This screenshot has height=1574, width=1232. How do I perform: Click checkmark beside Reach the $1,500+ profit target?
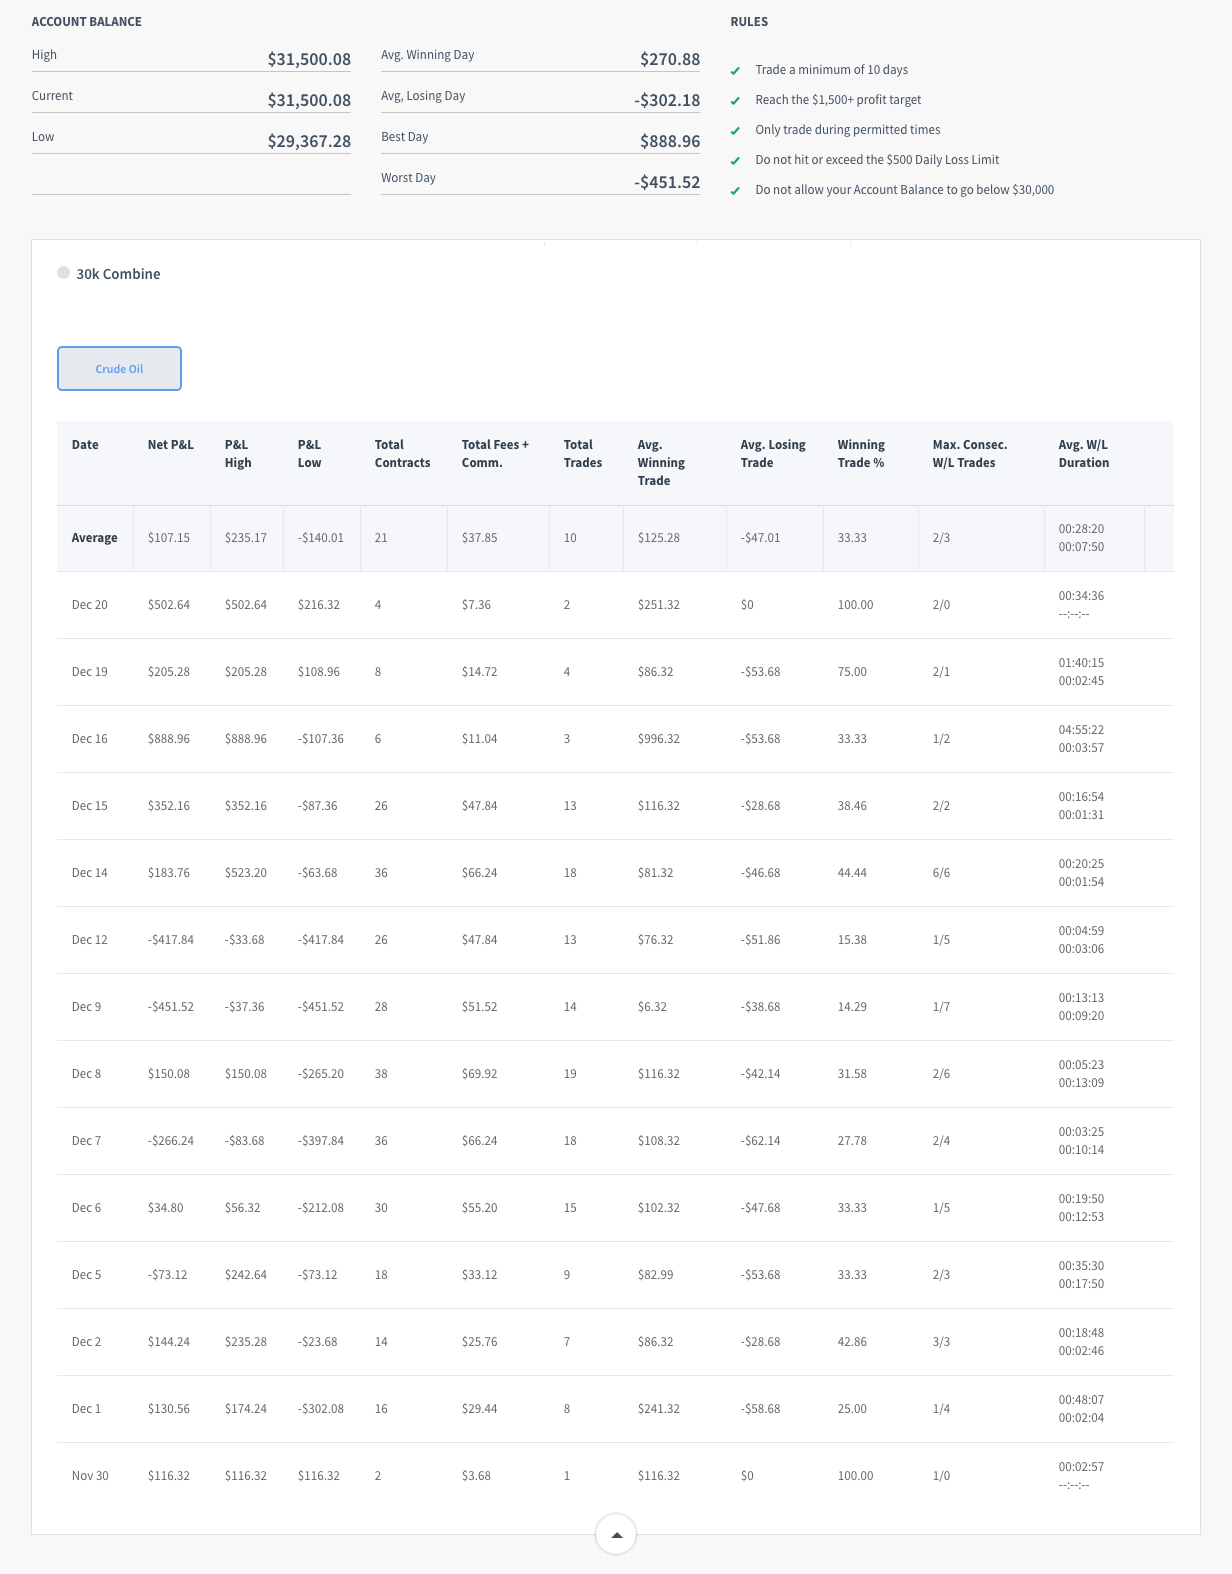click(735, 101)
